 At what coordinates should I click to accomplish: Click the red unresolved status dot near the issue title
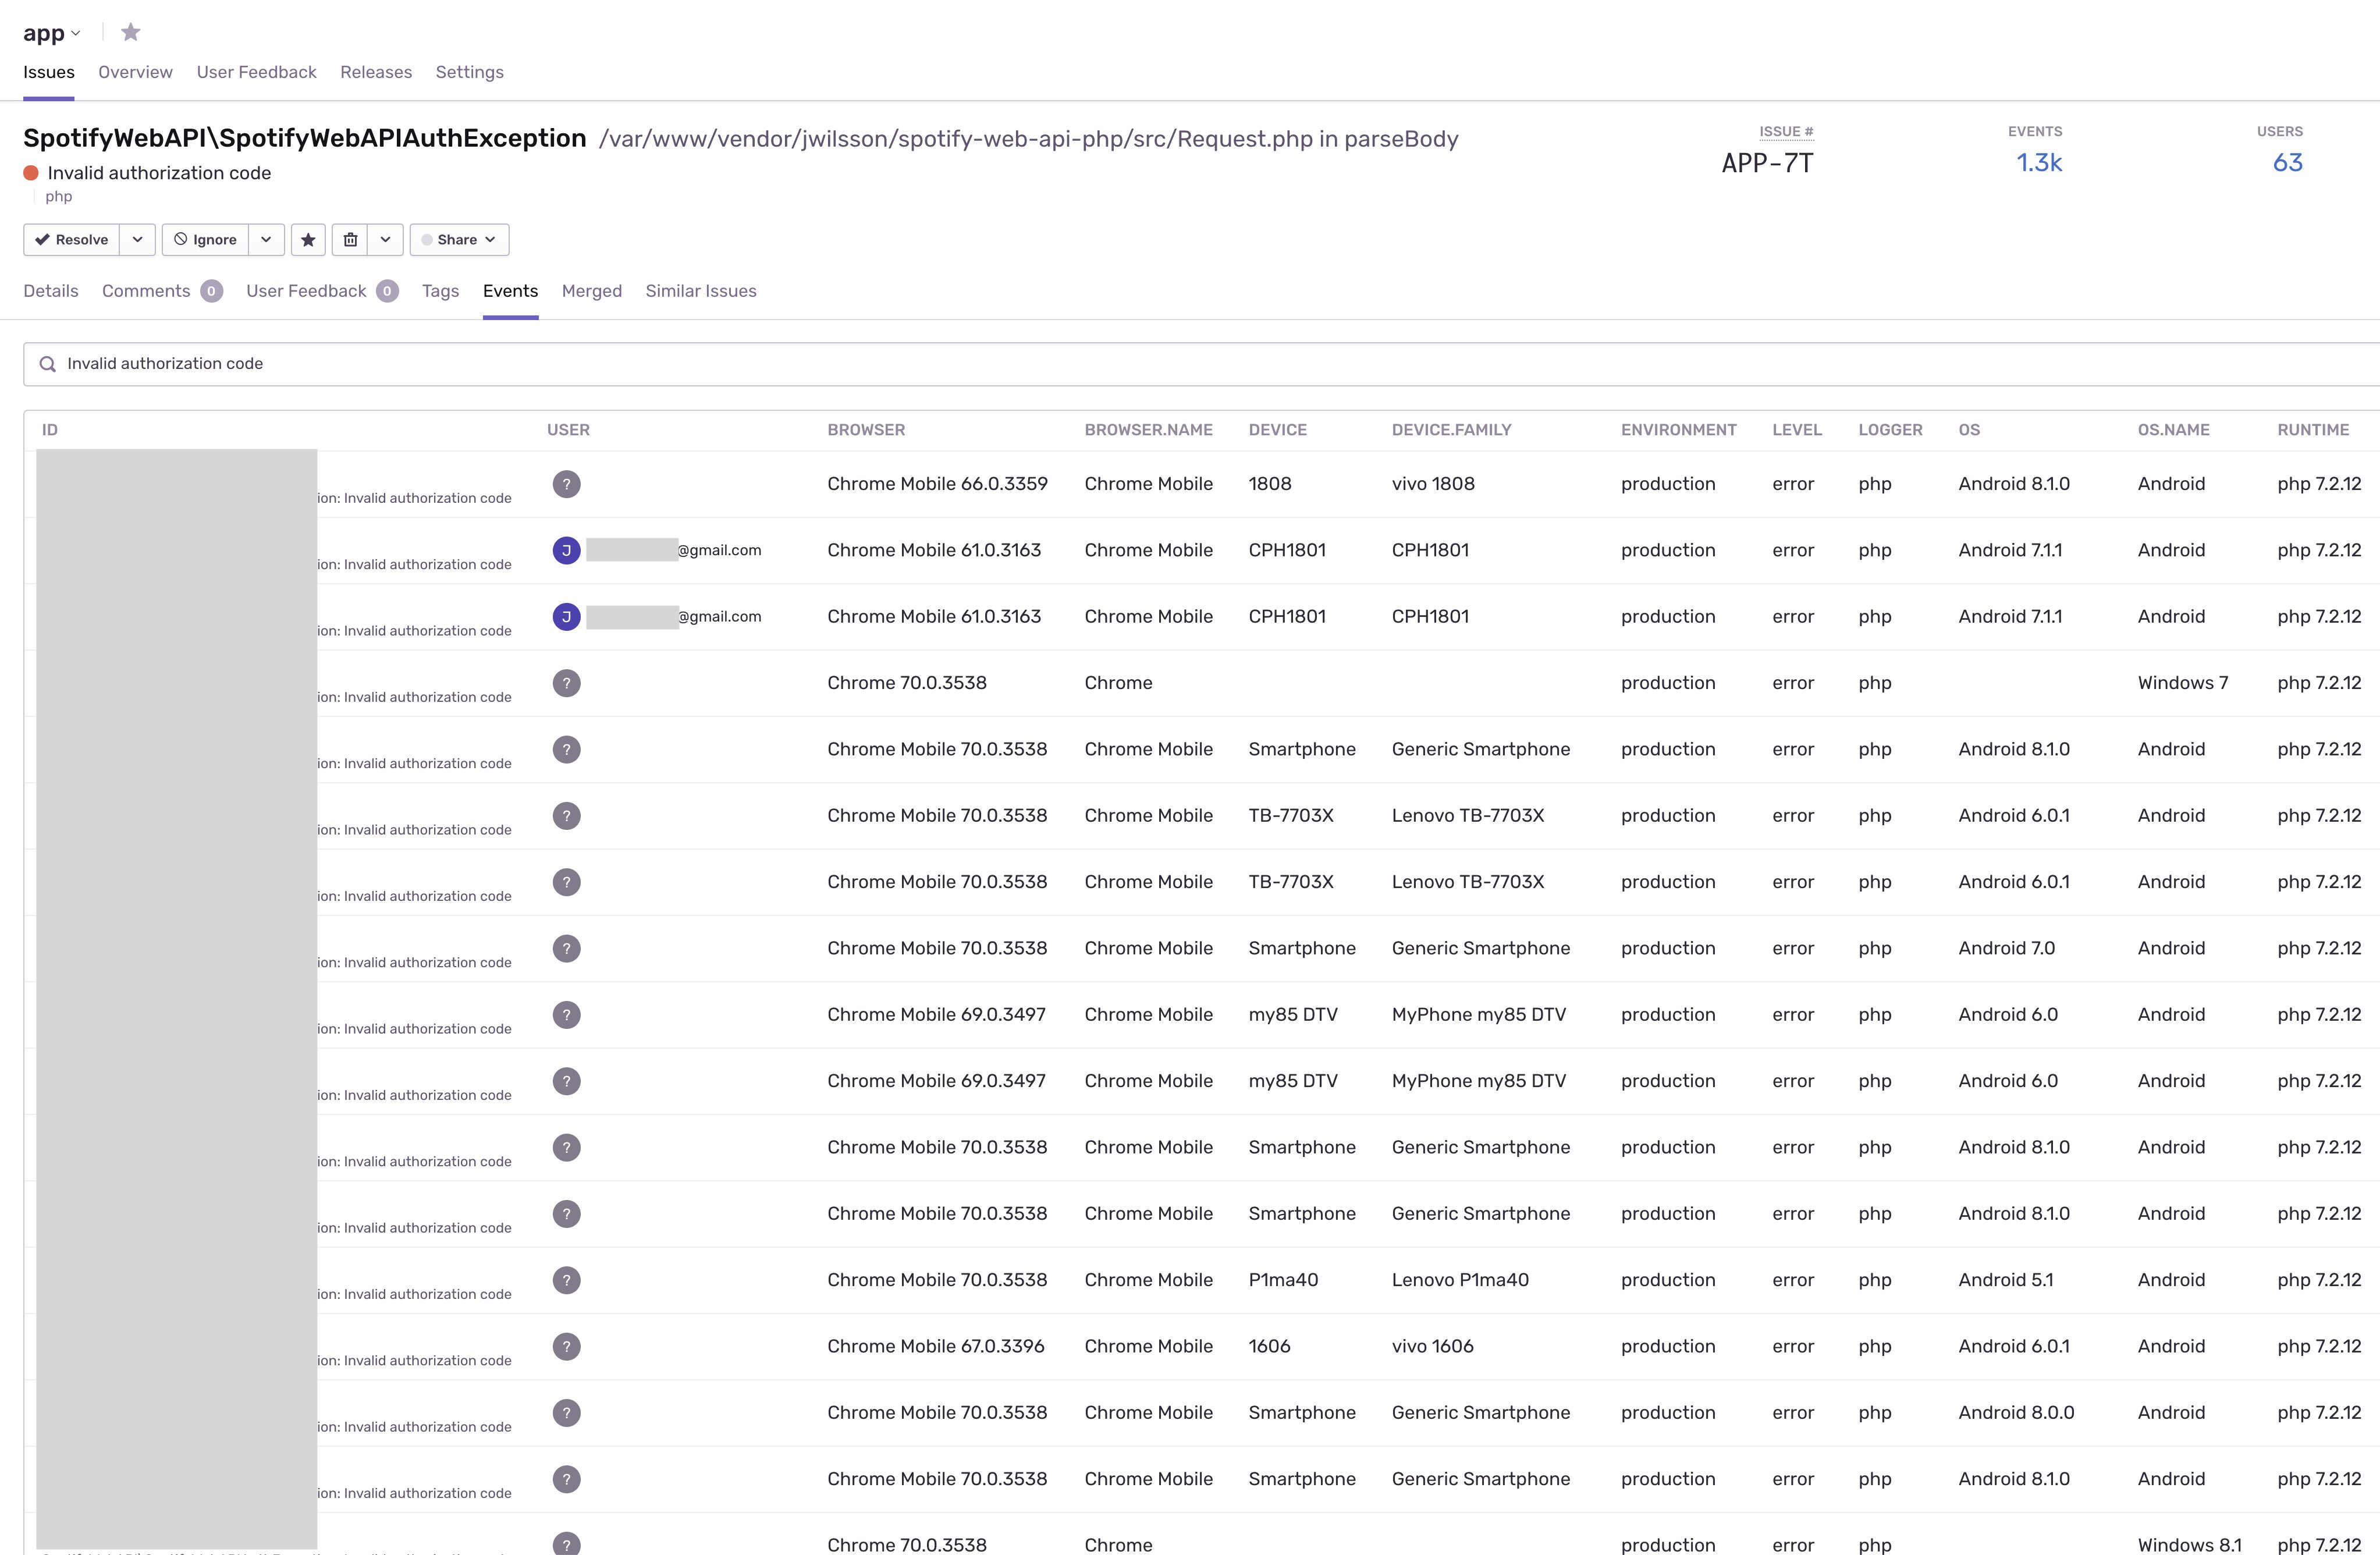click(x=31, y=172)
